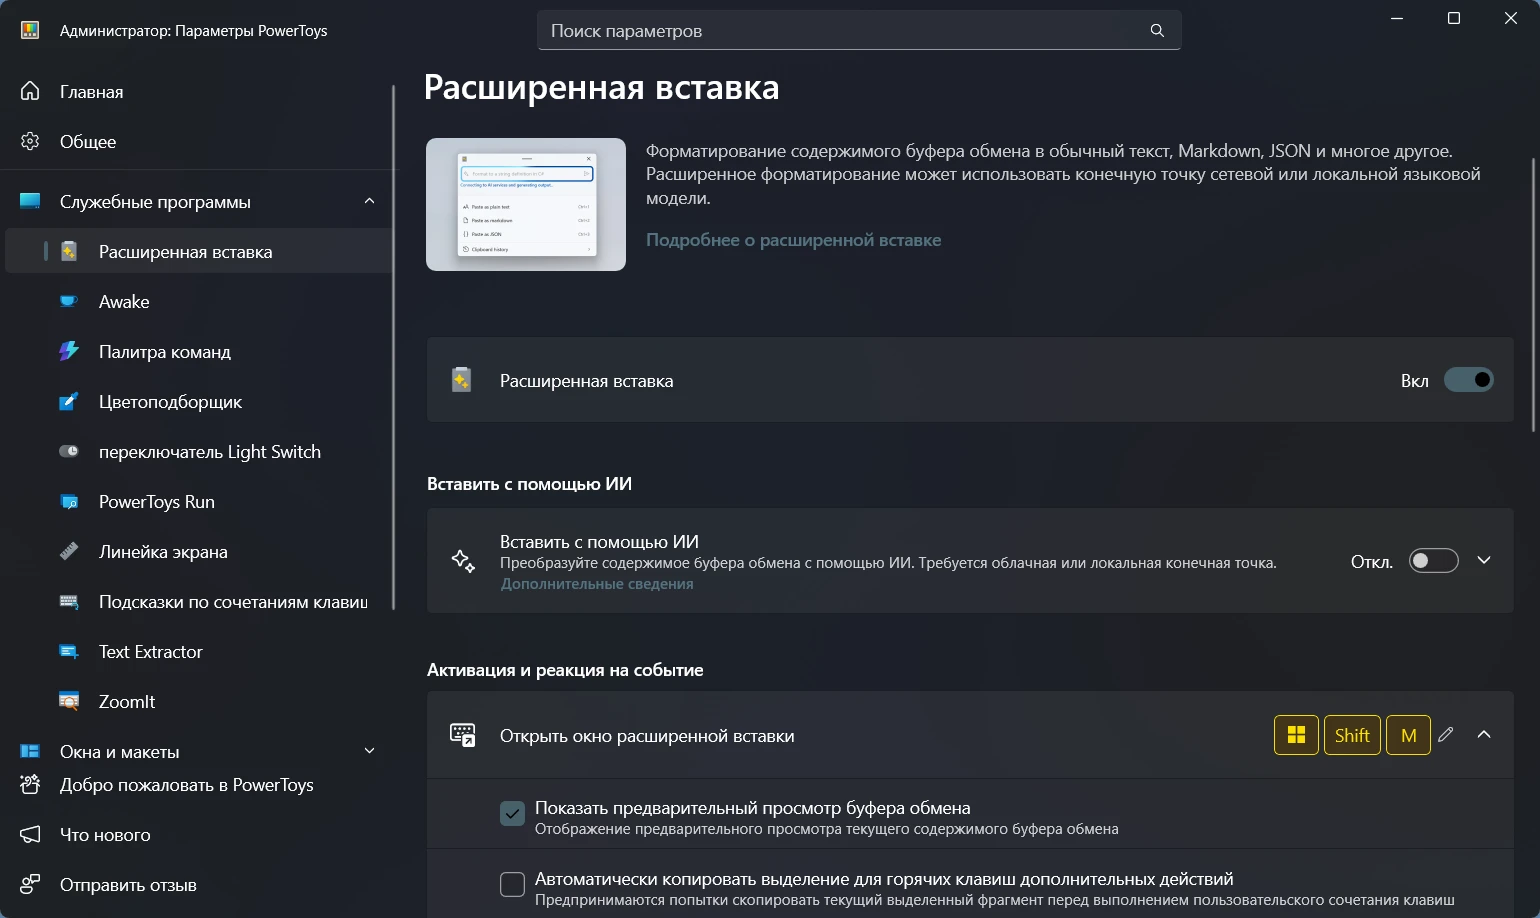The width and height of the screenshot is (1540, 918).
Task: Enable the Вставить с помощью ИИ toggle
Action: pos(1433,561)
